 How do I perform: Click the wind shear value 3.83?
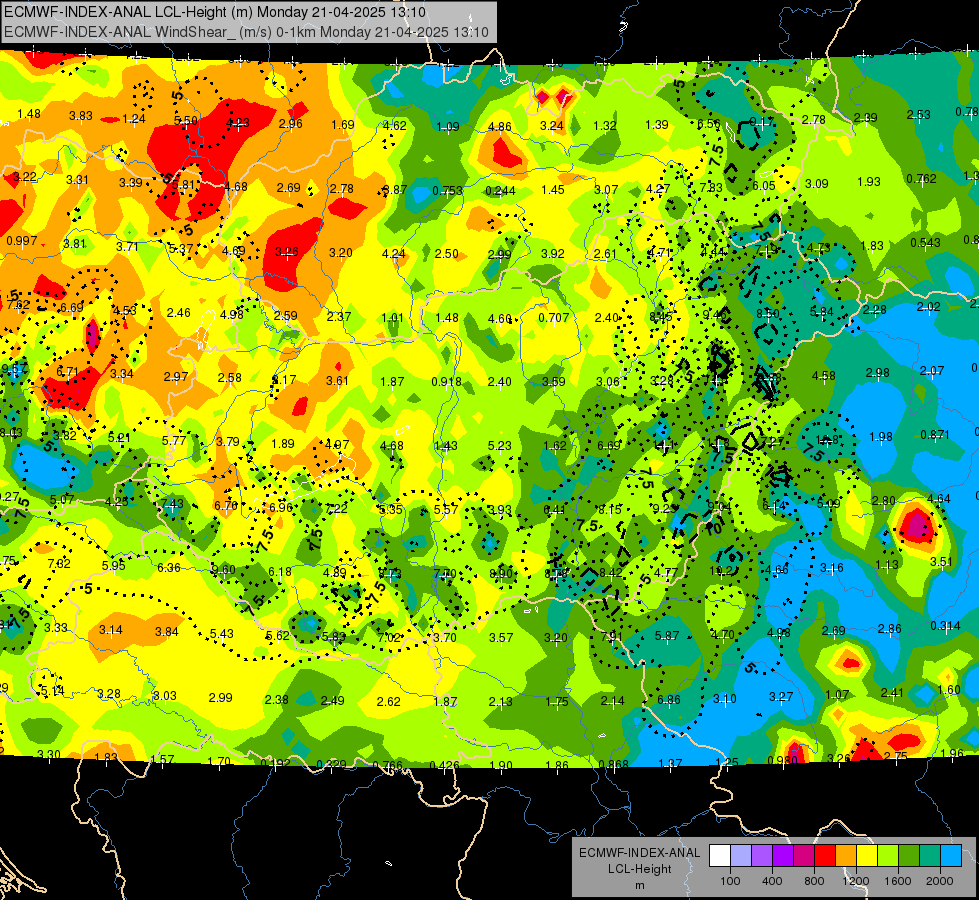[x=81, y=116]
